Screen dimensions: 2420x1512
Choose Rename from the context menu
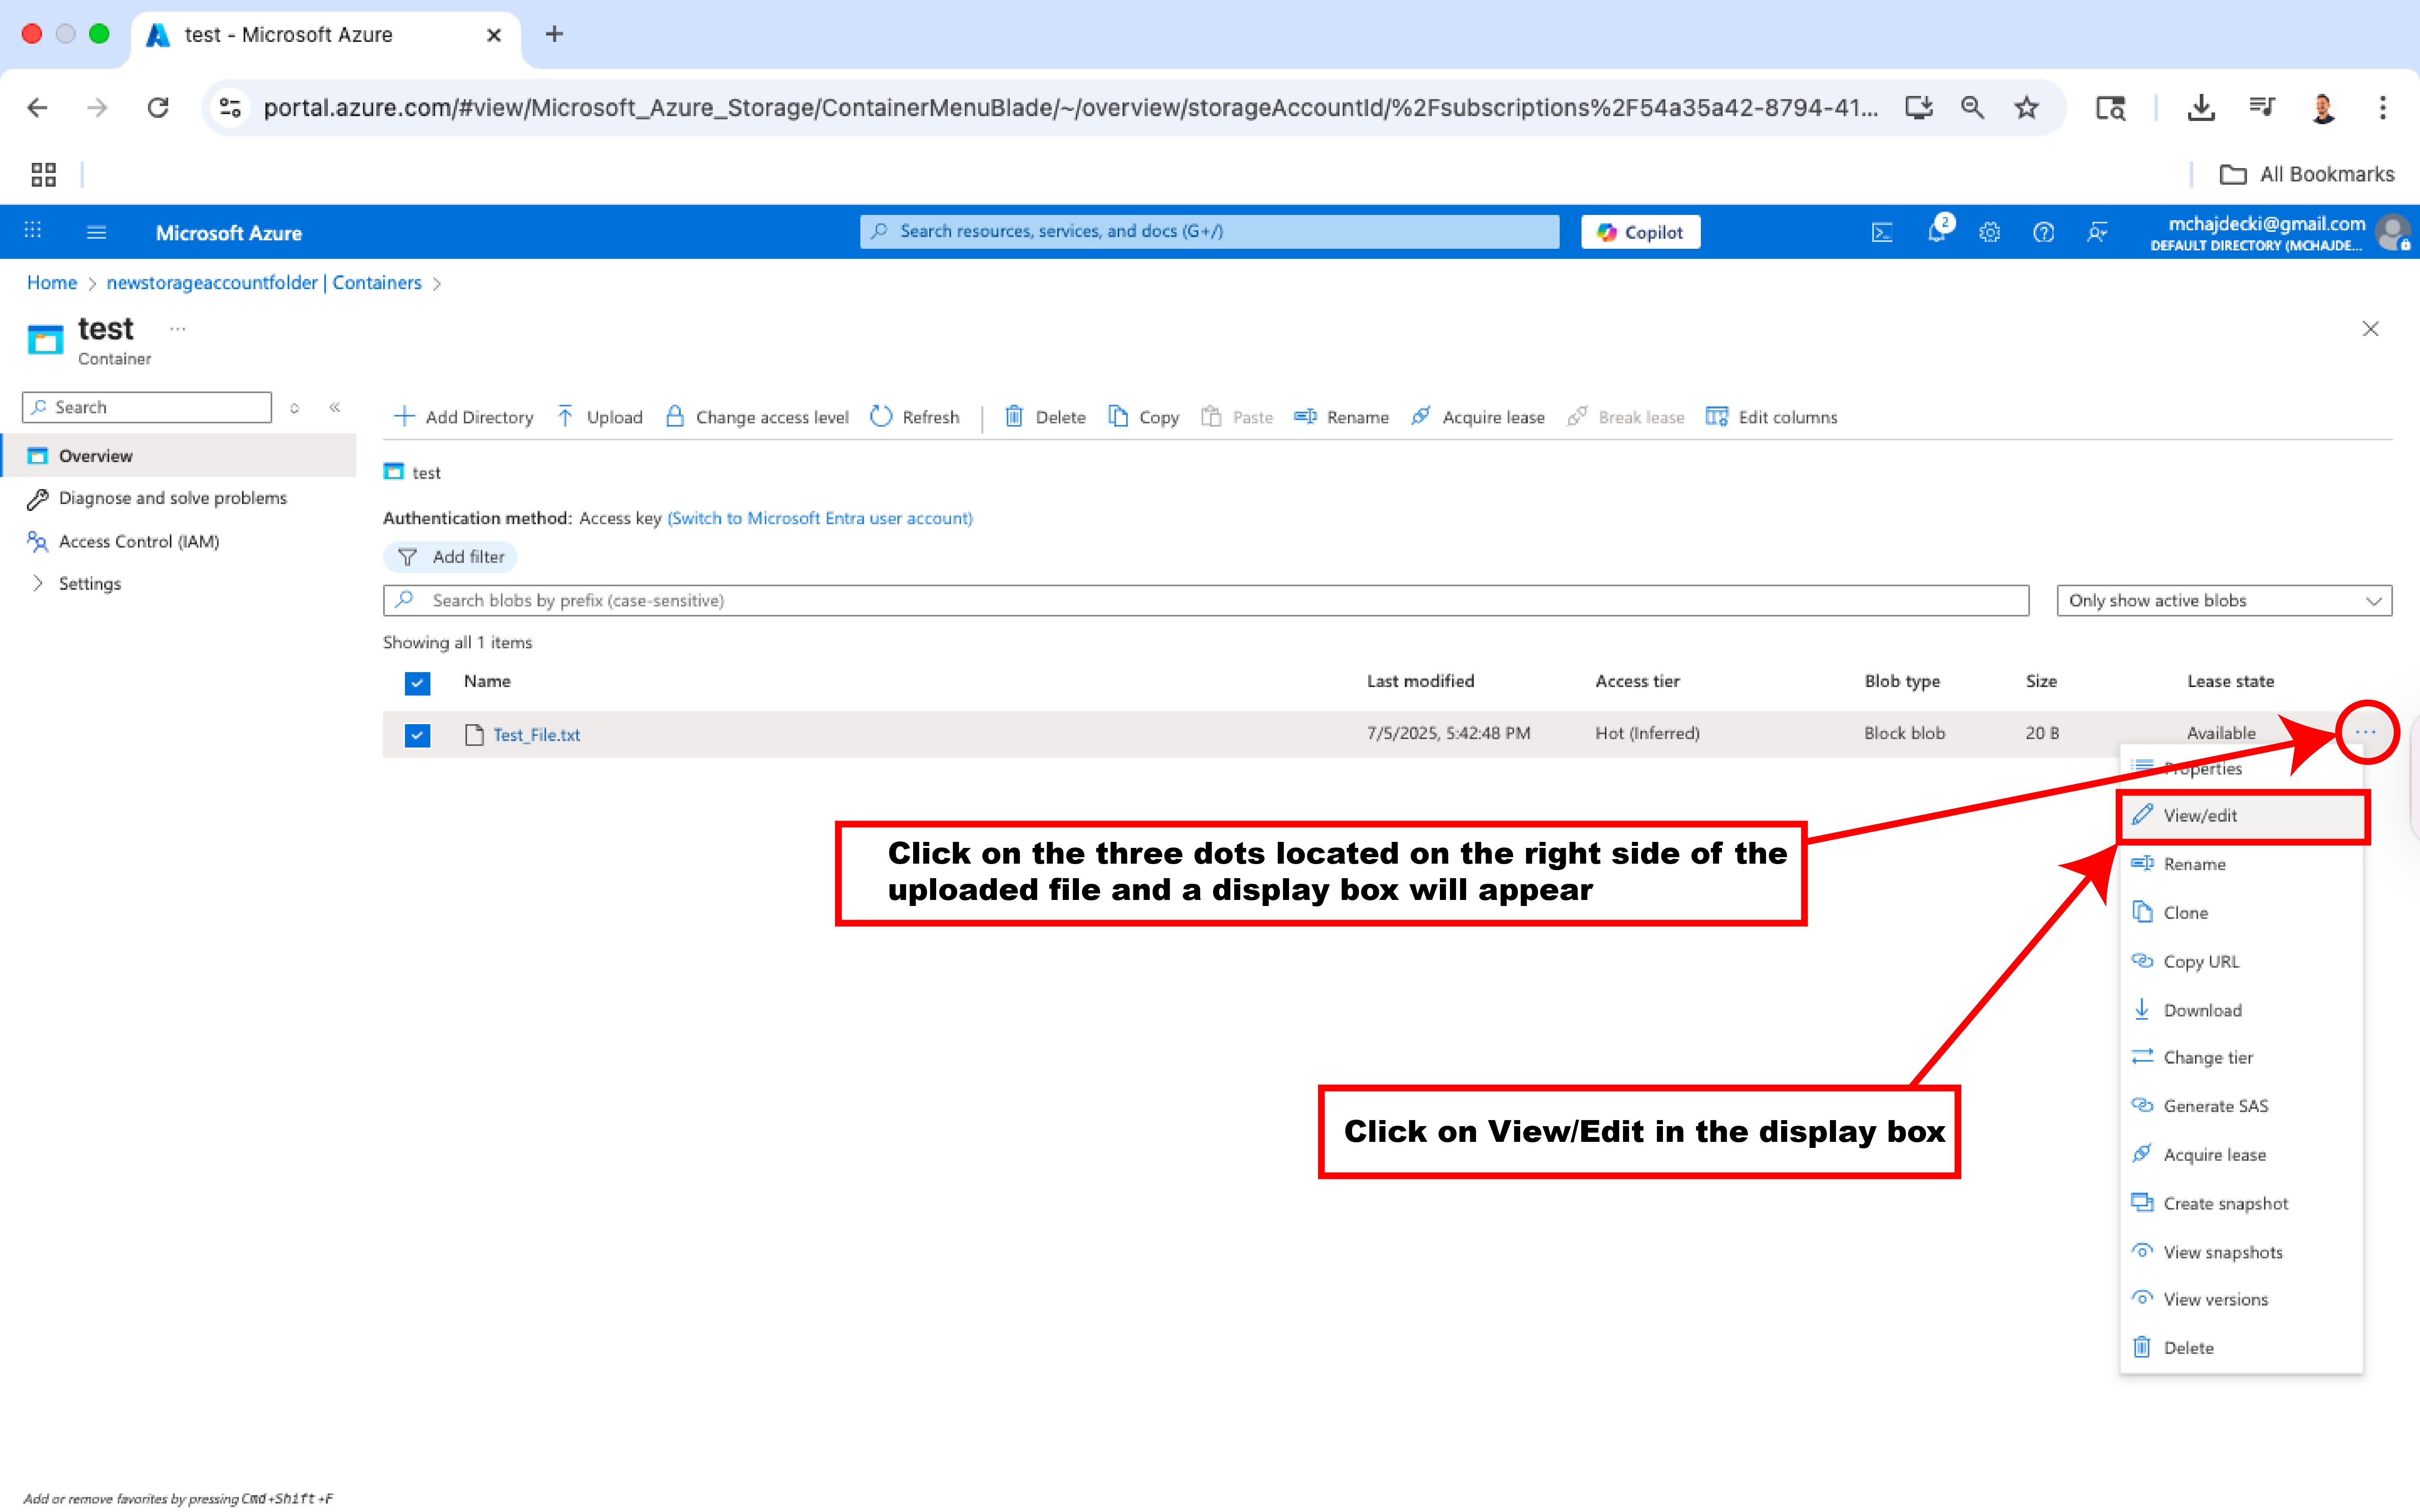(2242, 864)
